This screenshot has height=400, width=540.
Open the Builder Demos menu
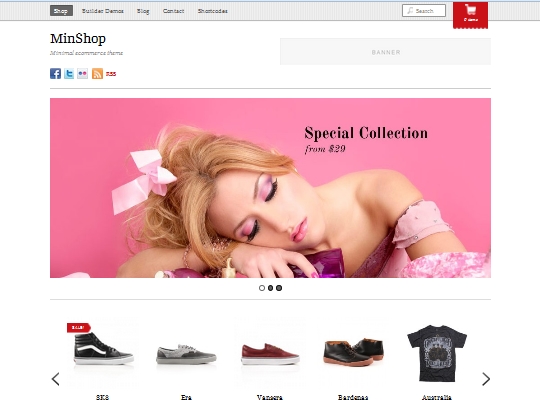click(x=103, y=11)
